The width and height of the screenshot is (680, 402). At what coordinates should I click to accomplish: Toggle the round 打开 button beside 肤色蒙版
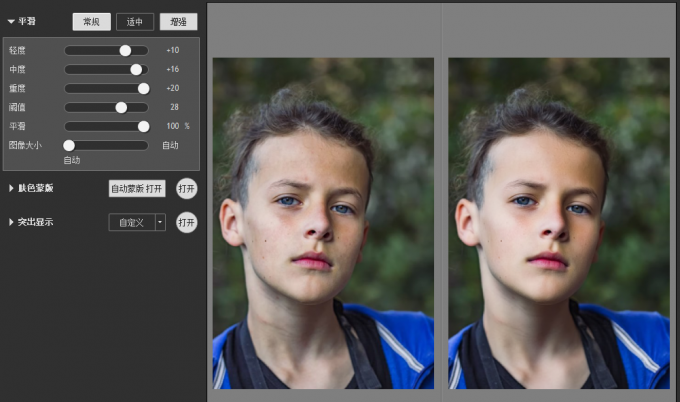[186, 188]
